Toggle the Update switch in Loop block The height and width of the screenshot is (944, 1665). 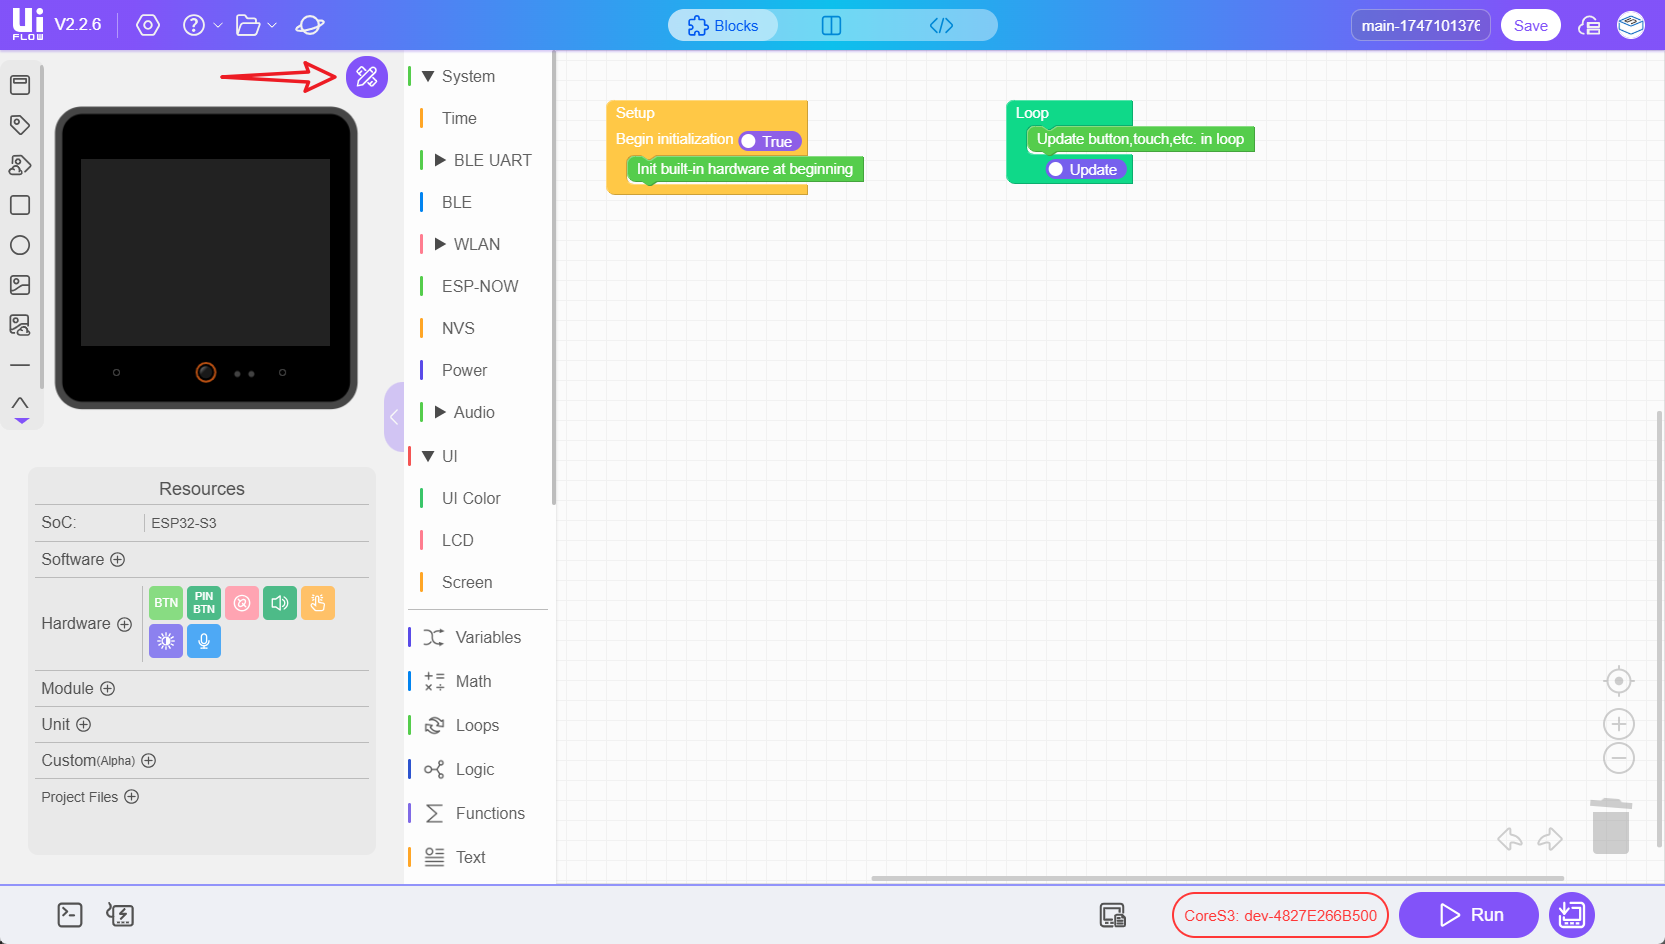(1084, 170)
